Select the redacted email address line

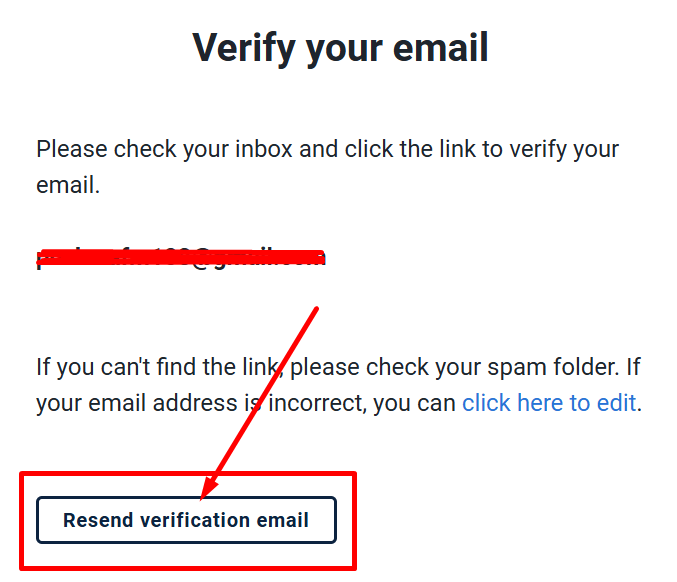pos(181,258)
